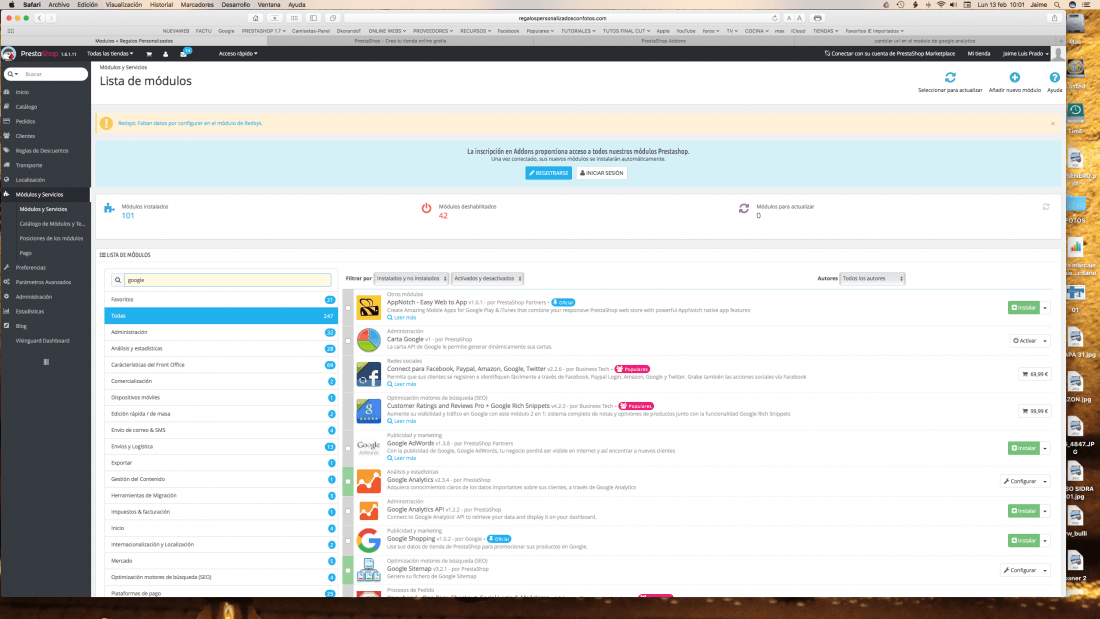Click the Spotlight search icon in menu bar
Image resolution: width=1100 pixels, height=619 pixels.
tap(1057, 5)
